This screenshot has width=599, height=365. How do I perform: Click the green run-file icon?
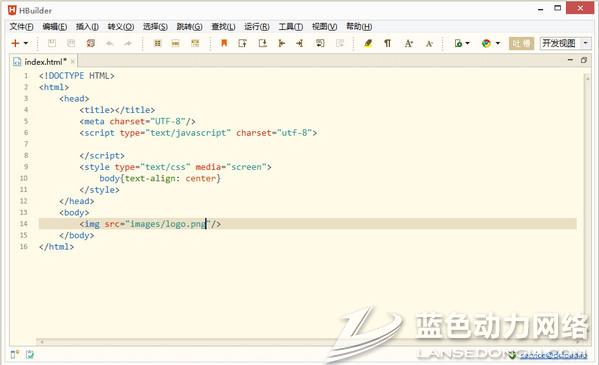click(458, 43)
